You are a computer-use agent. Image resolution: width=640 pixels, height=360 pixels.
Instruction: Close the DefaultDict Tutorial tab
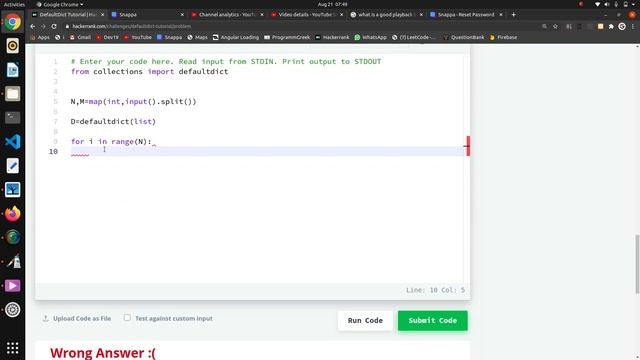102,14
